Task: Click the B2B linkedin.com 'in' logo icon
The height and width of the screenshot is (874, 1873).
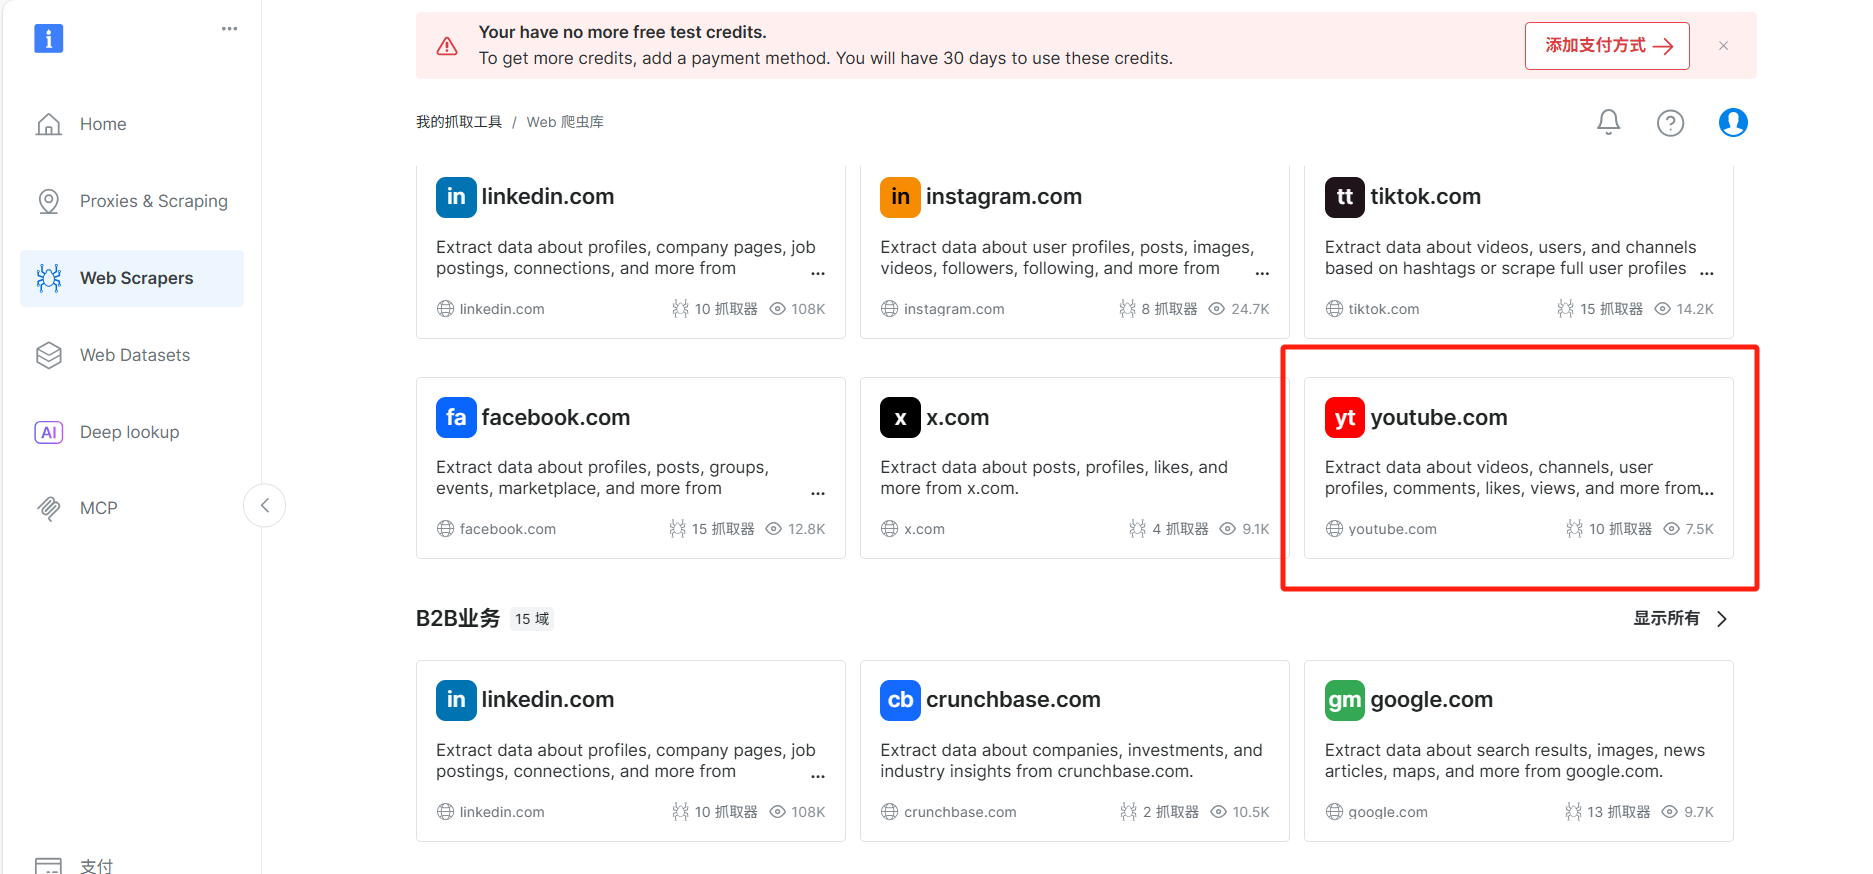Action: click(x=456, y=700)
